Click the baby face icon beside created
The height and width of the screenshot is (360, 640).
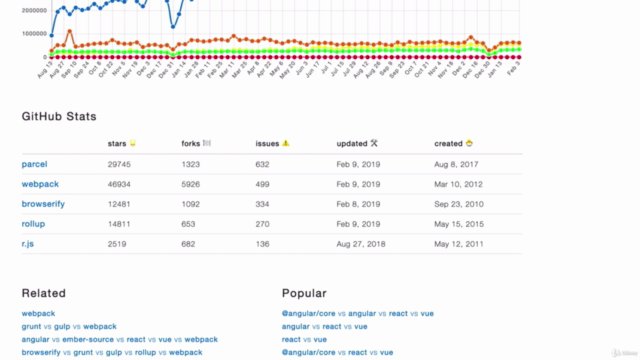point(469,143)
